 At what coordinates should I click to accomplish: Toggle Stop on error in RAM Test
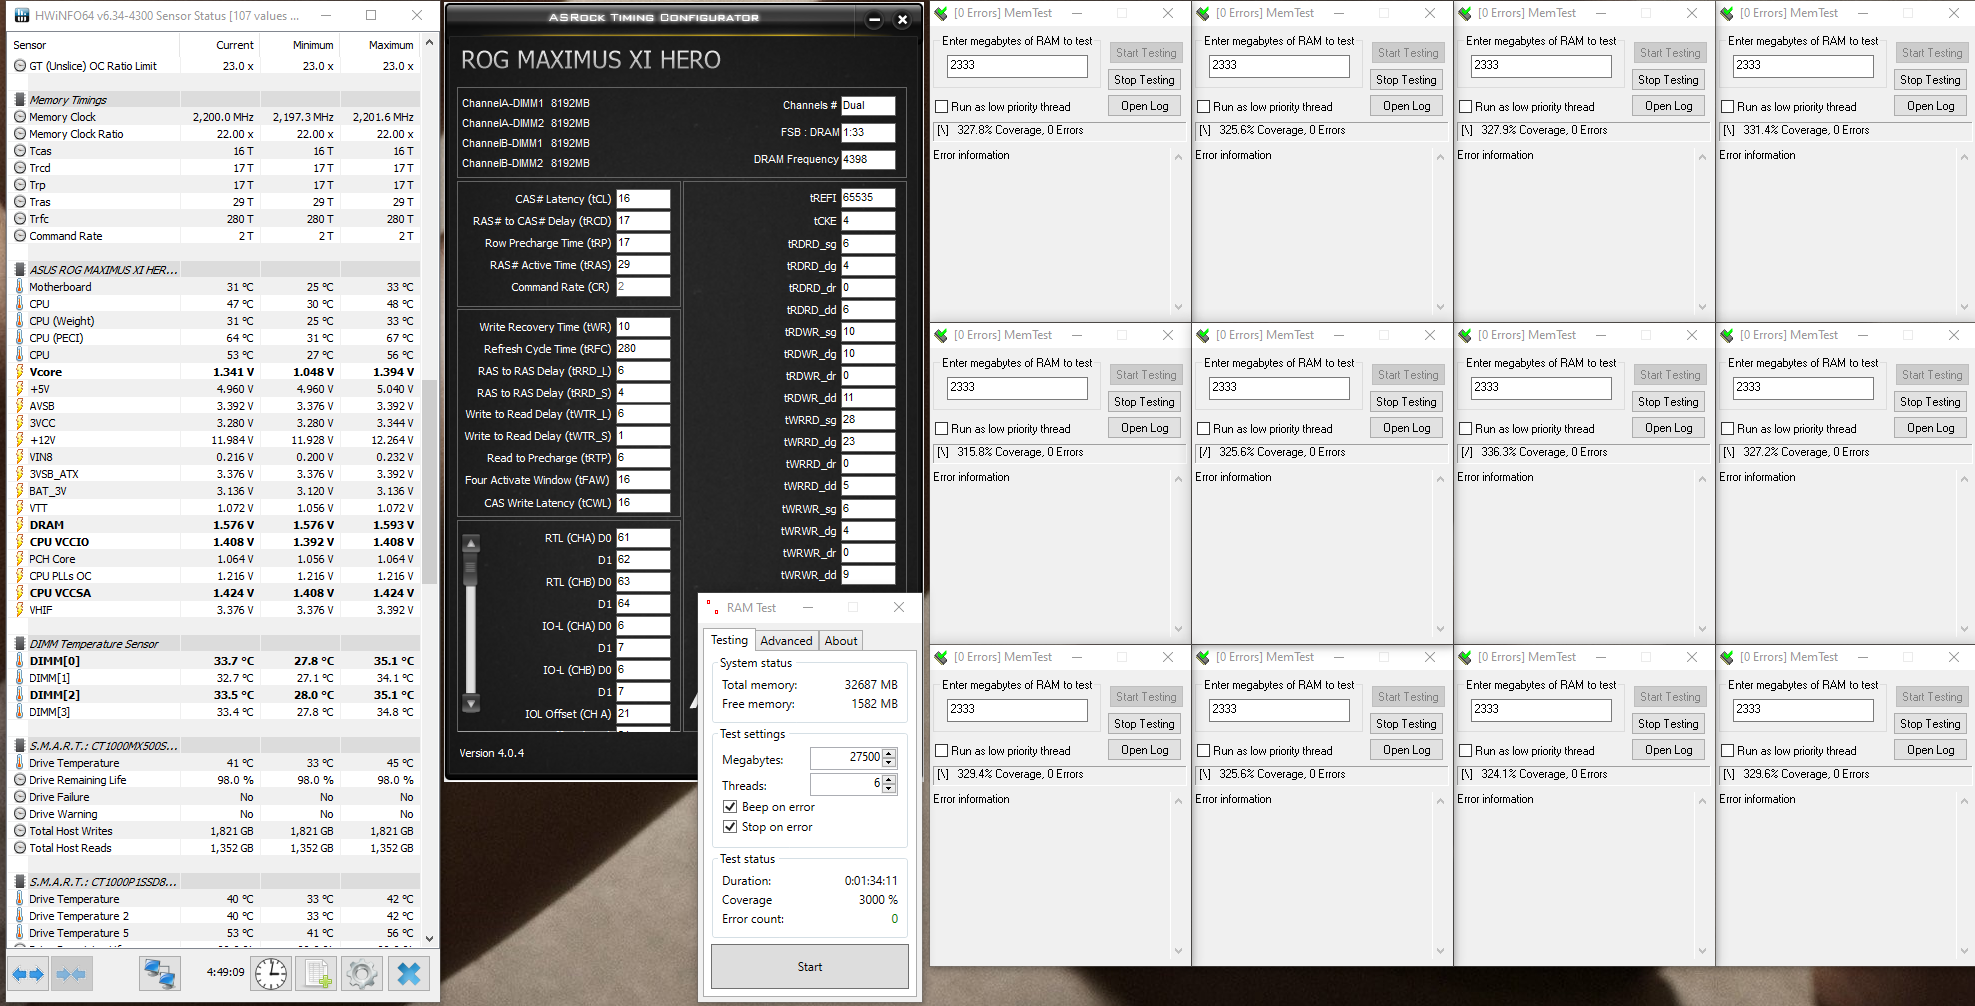click(730, 827)
